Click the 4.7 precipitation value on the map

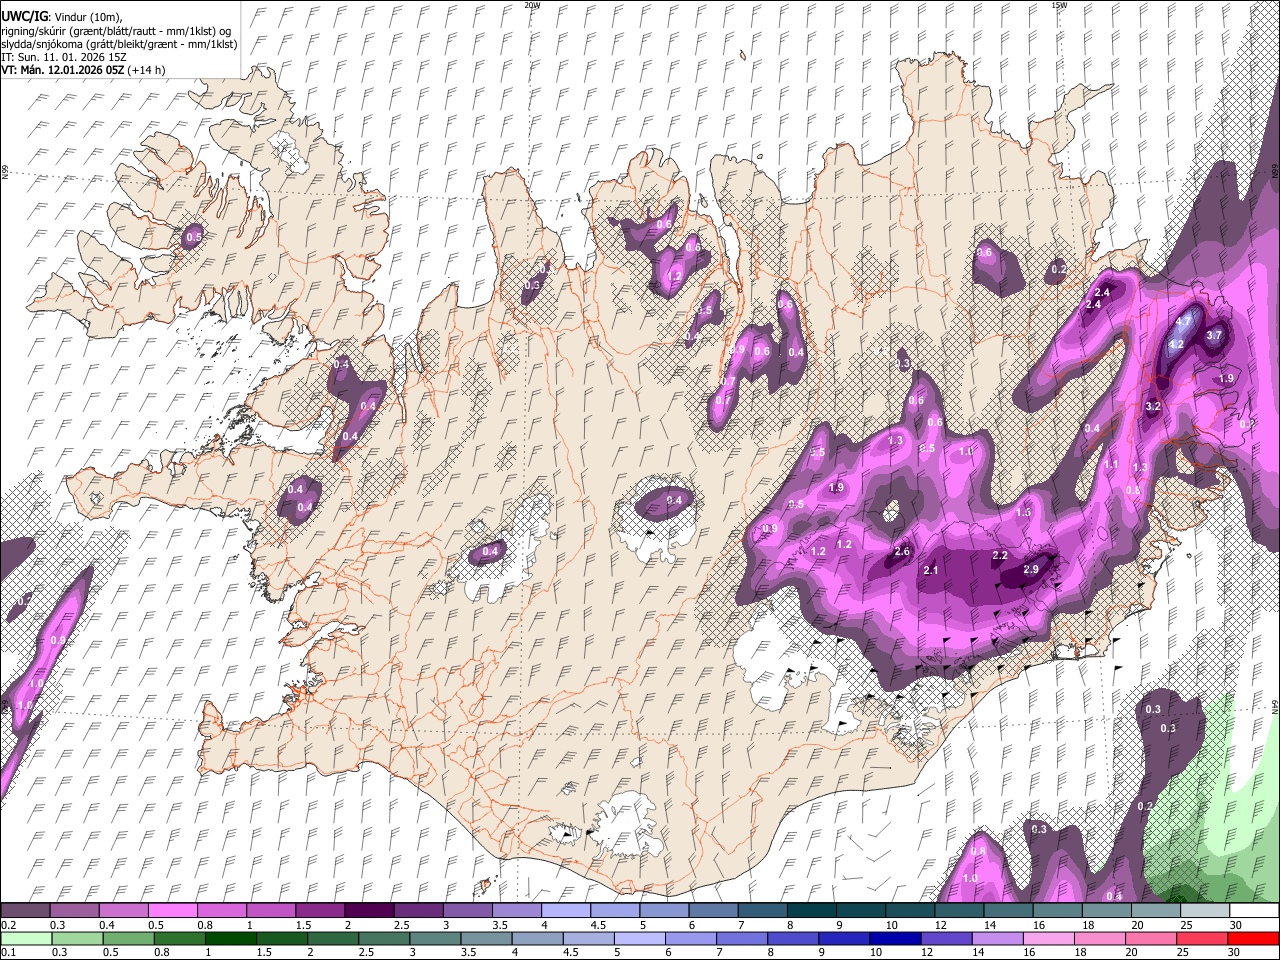(1185, 322)
